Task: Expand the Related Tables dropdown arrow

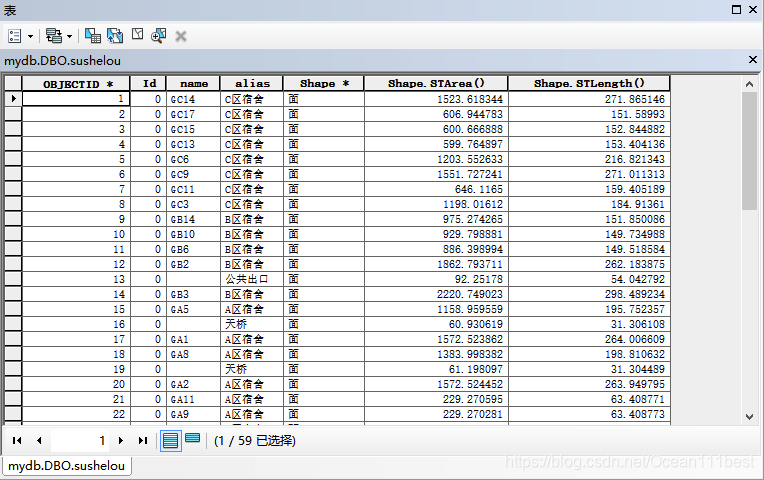Action: pyautogui.click(x=69, y=37)
